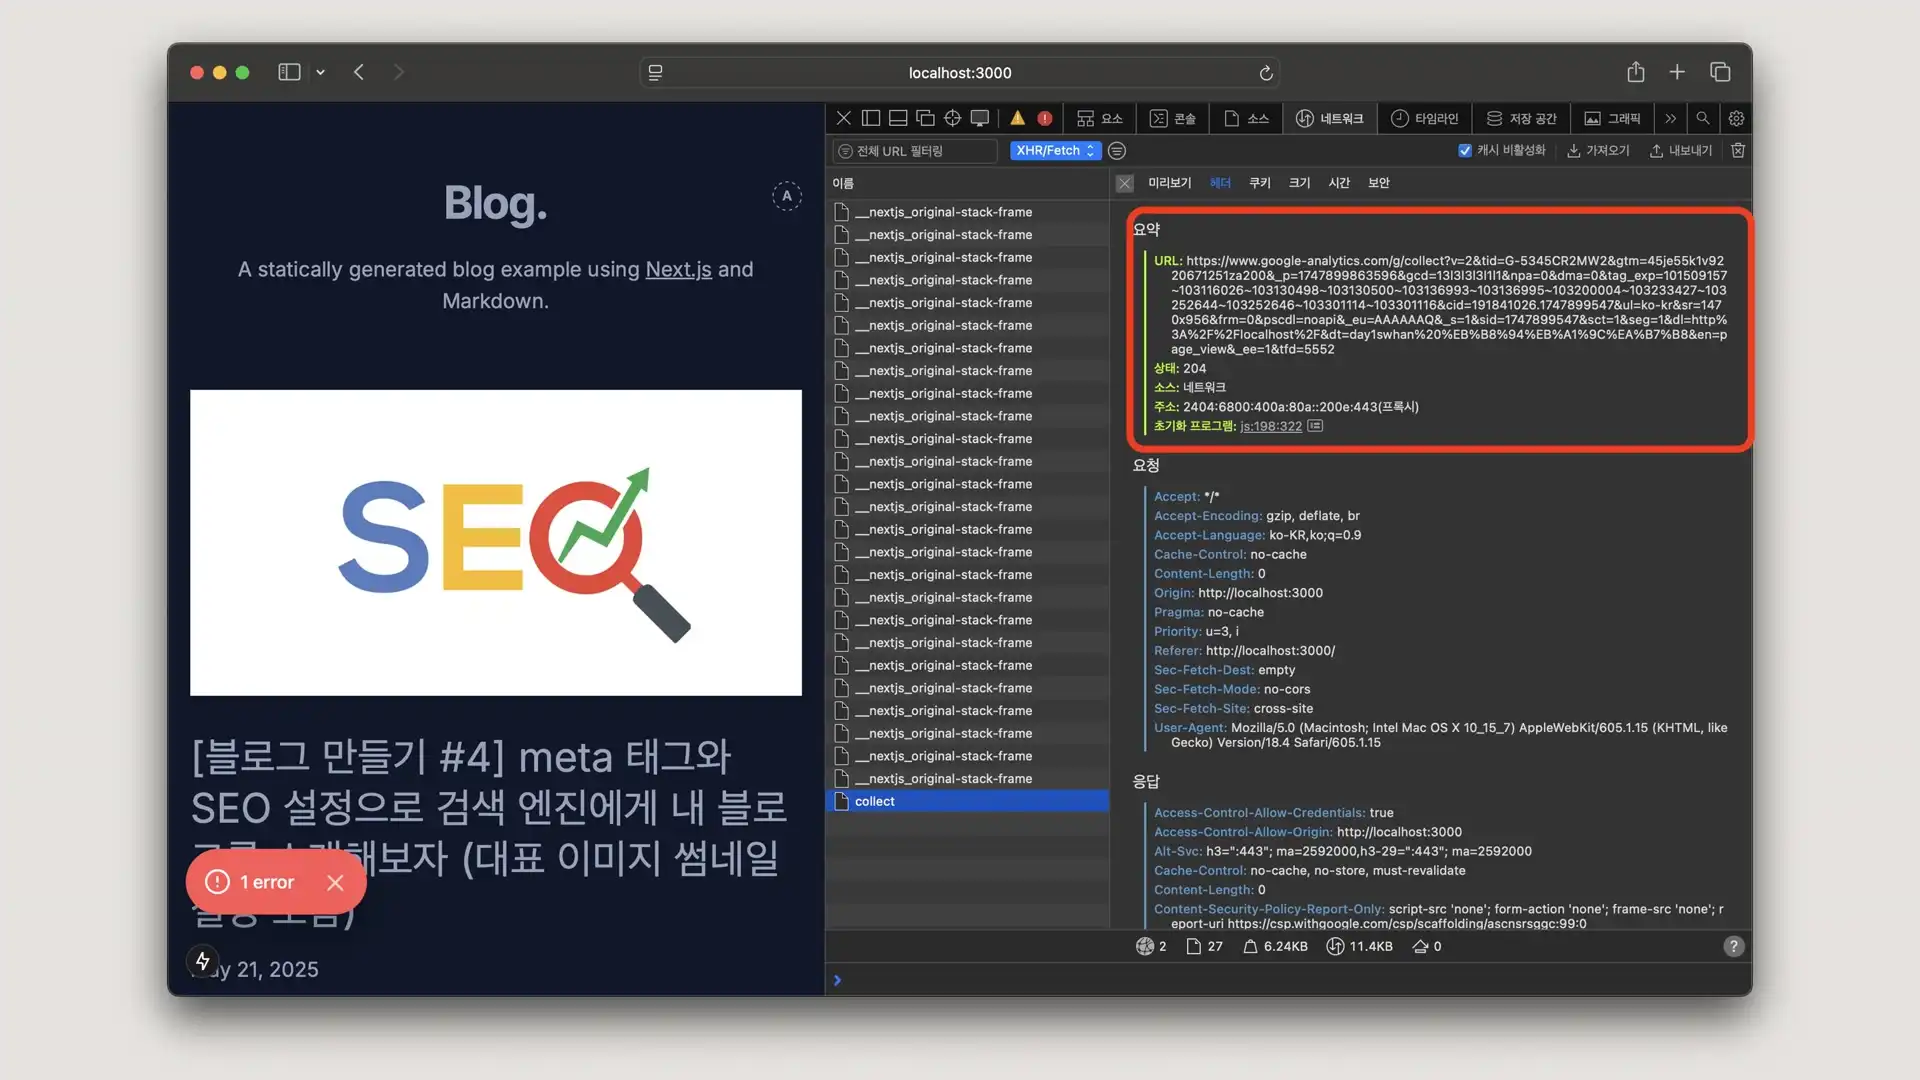This screenshot has height=1080, width=1920.
Task: Select the collect network request row
Action: [967, 801]
